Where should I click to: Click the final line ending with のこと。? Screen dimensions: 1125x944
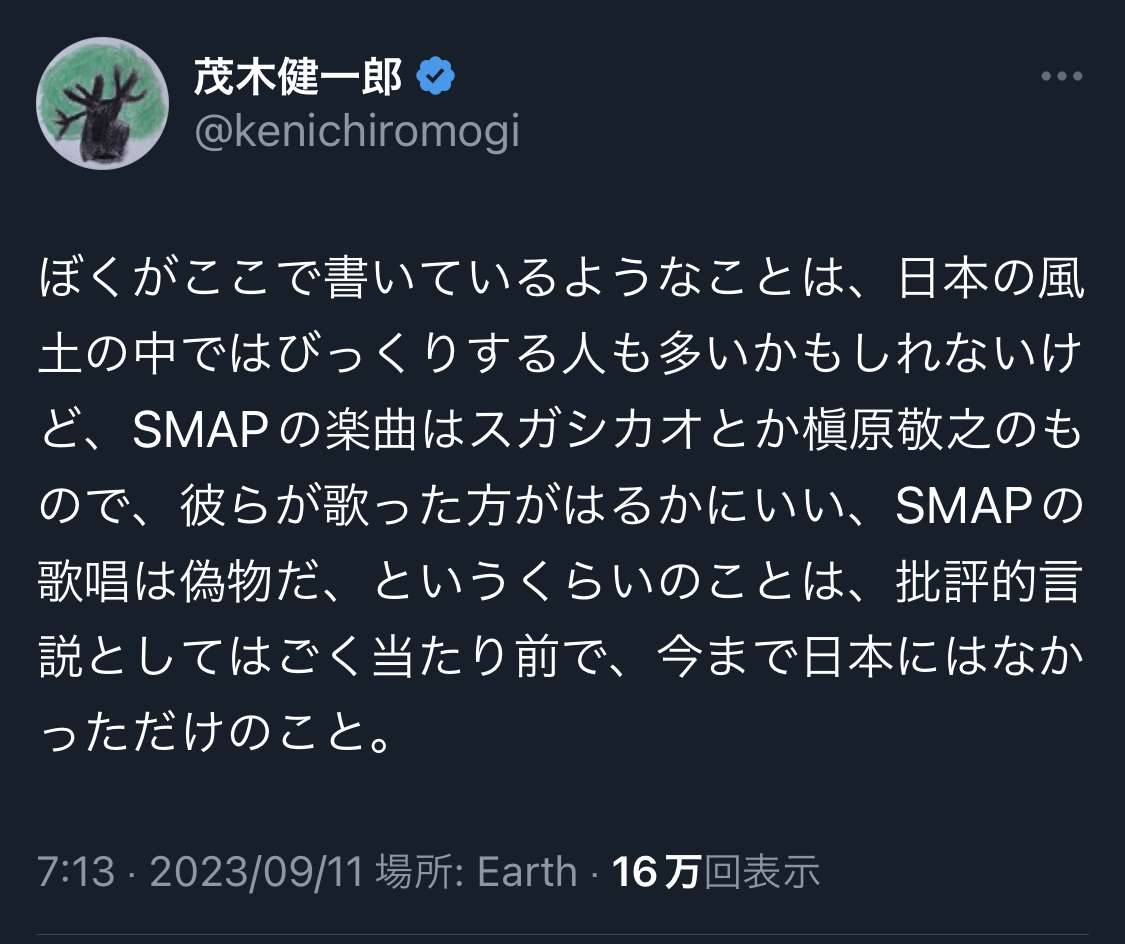pyautogui.click(x=213, y=734)
